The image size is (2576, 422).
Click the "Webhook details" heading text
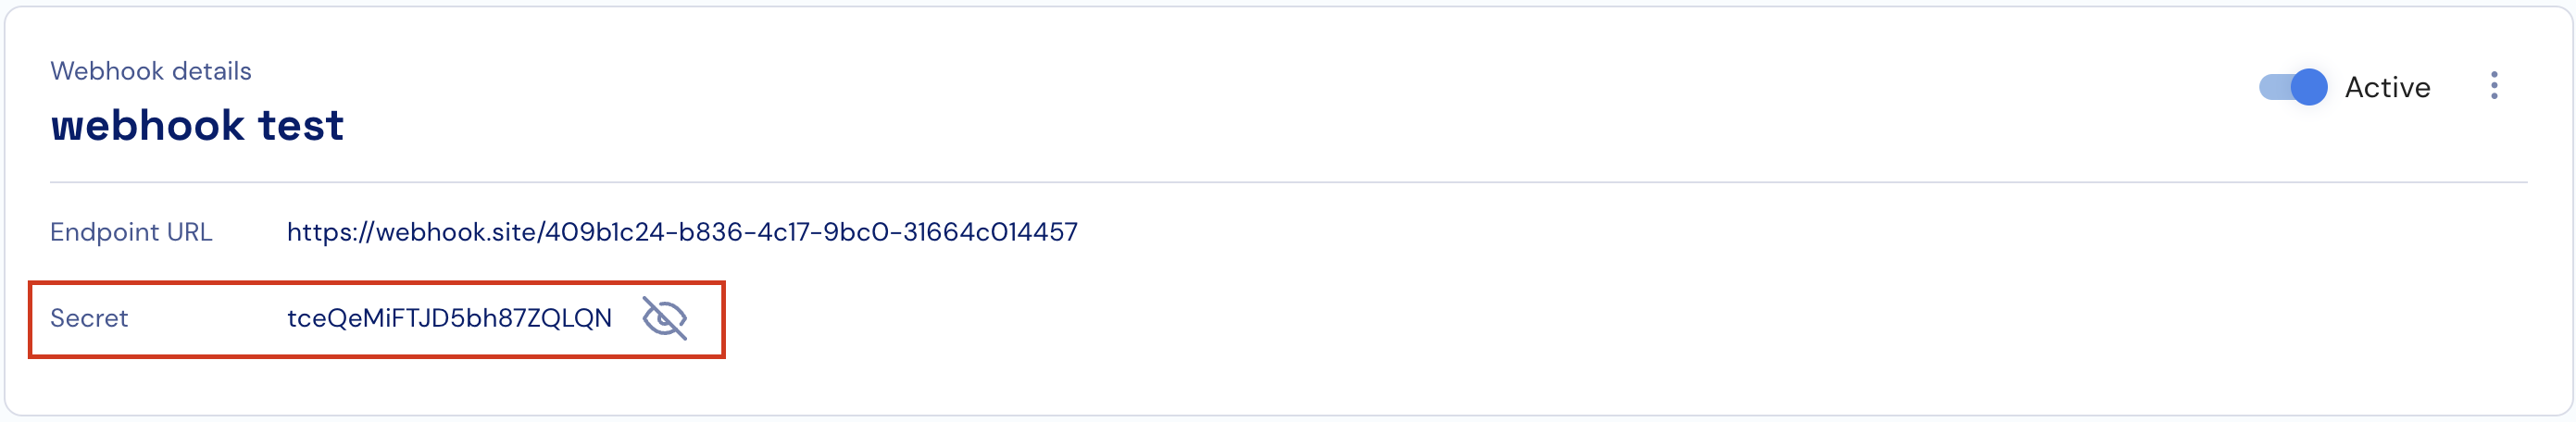(151, 71)
